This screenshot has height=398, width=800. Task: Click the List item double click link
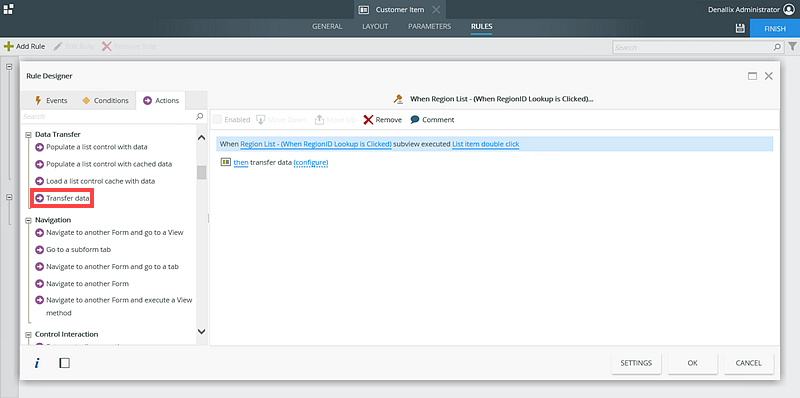click(486, 144)
